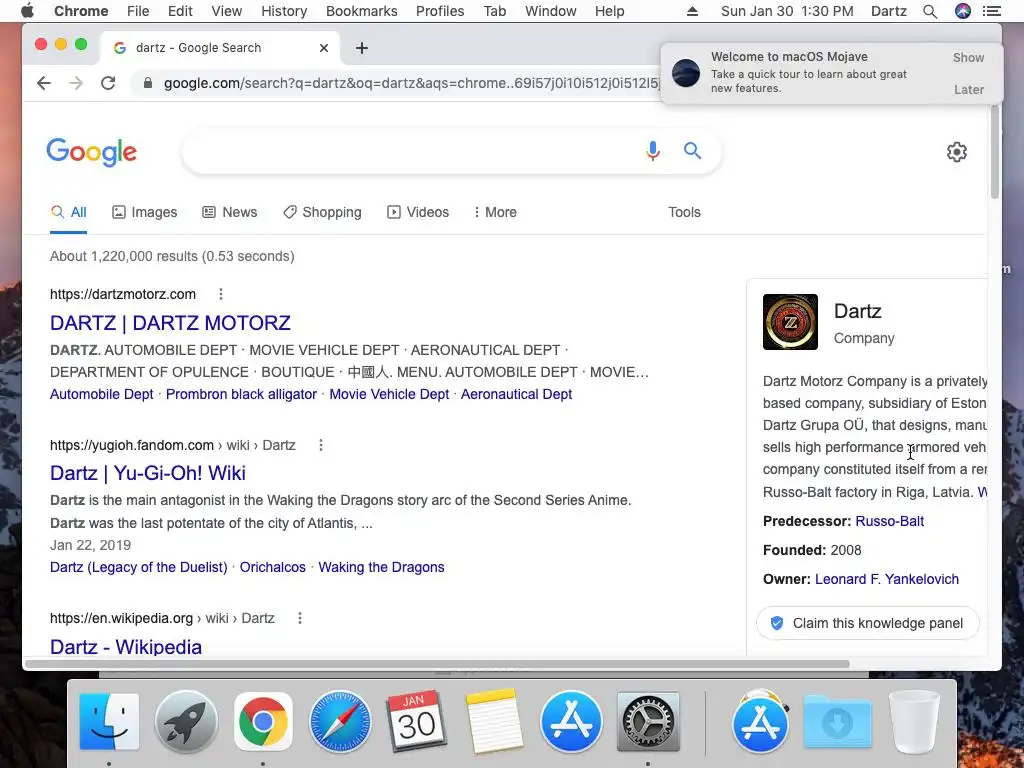The image size is (1024, 768).
Task: Click the Siri icon in menu bar
Action: coord(963,11)
